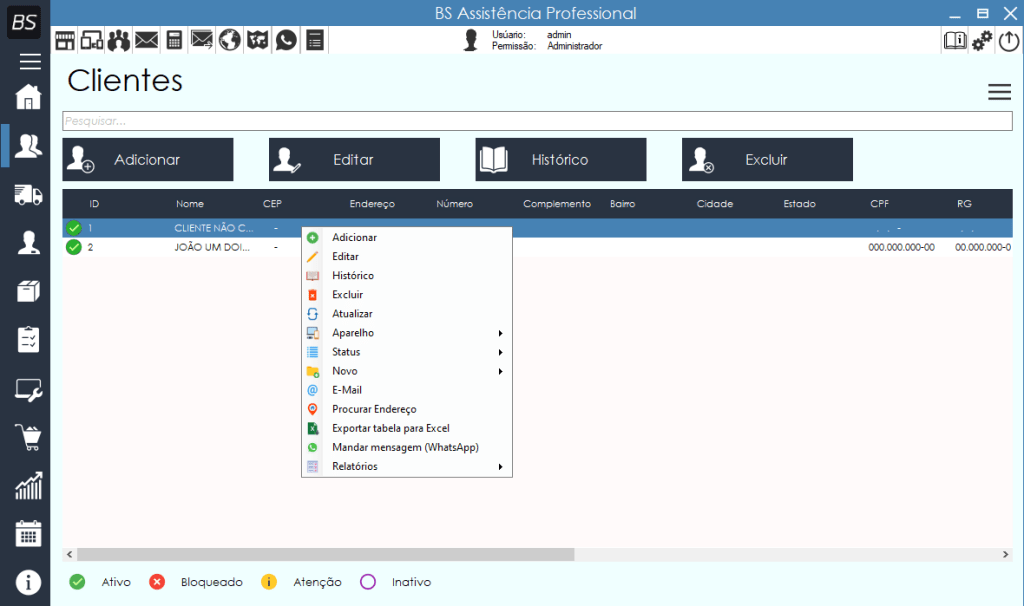Screen dimensions: 1024x606
Task: Click the horizontal scrollbar under the table
Action: (325, 554)
